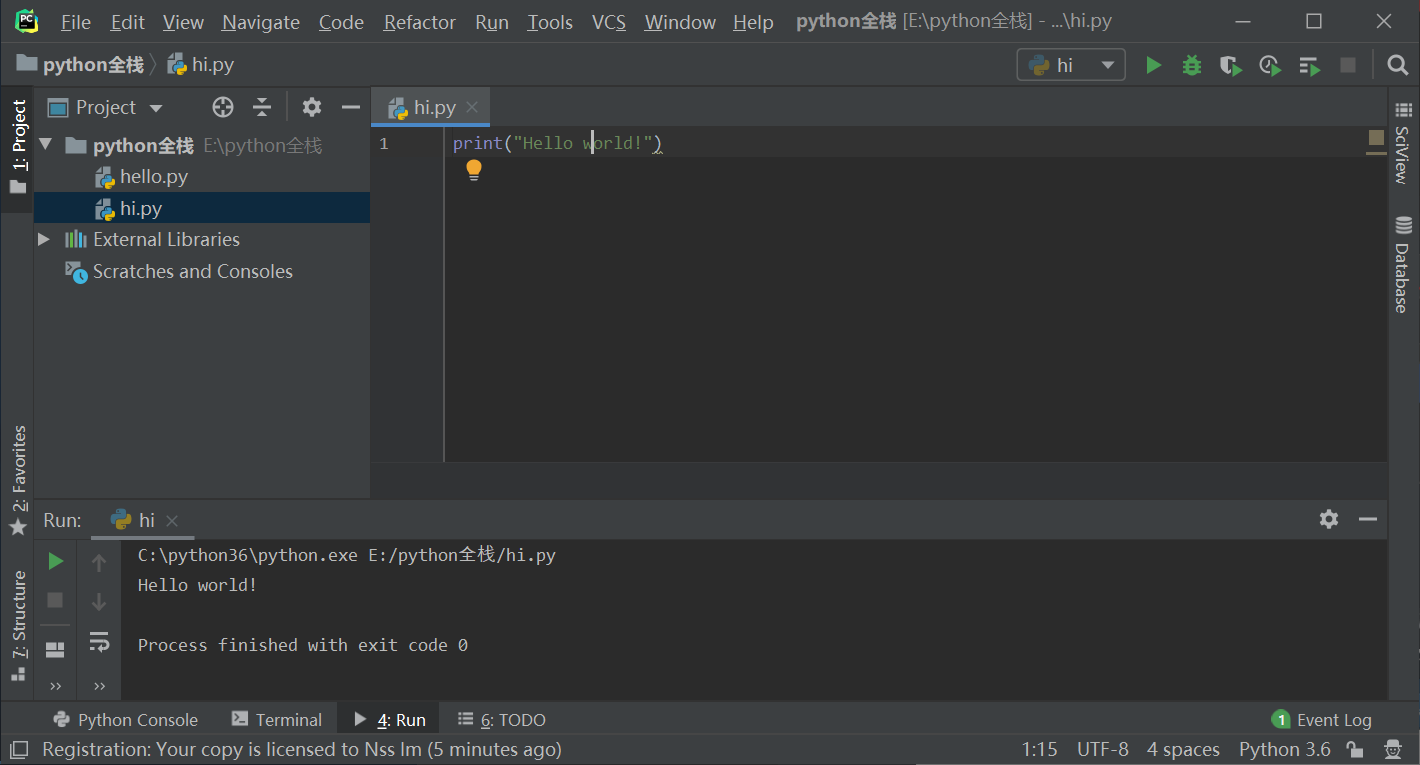Click the locate-file target icon in Project panel
Screen dimensions: 1420x765
click(223, 107)
